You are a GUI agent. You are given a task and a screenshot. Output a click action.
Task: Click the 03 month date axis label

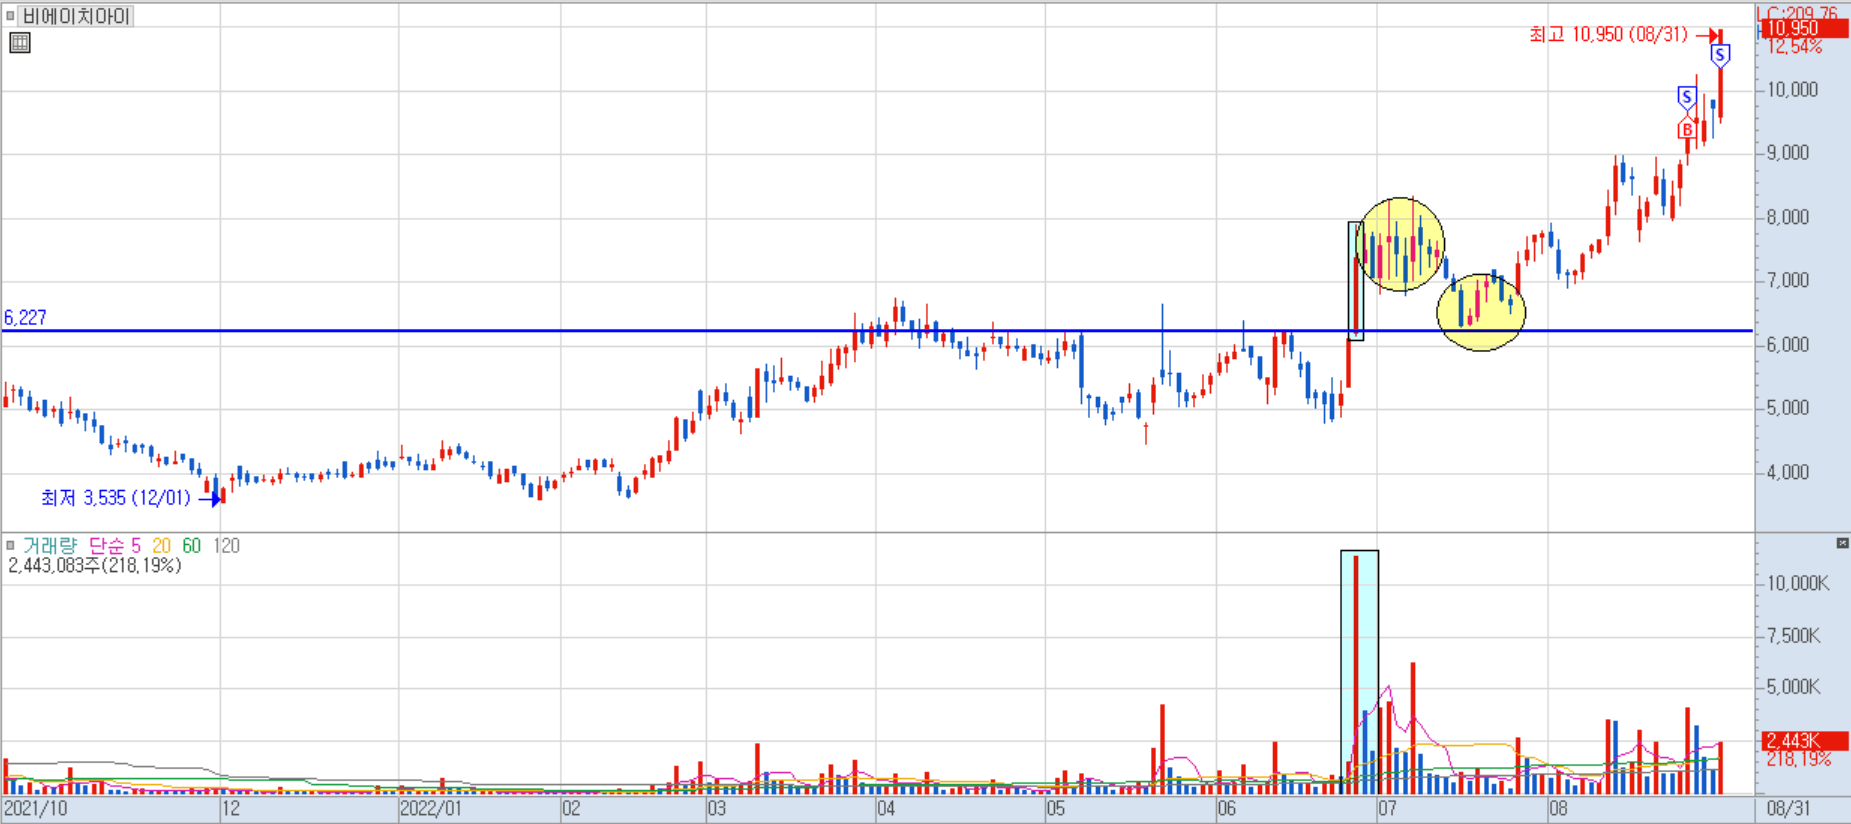[x=716, y=809]
